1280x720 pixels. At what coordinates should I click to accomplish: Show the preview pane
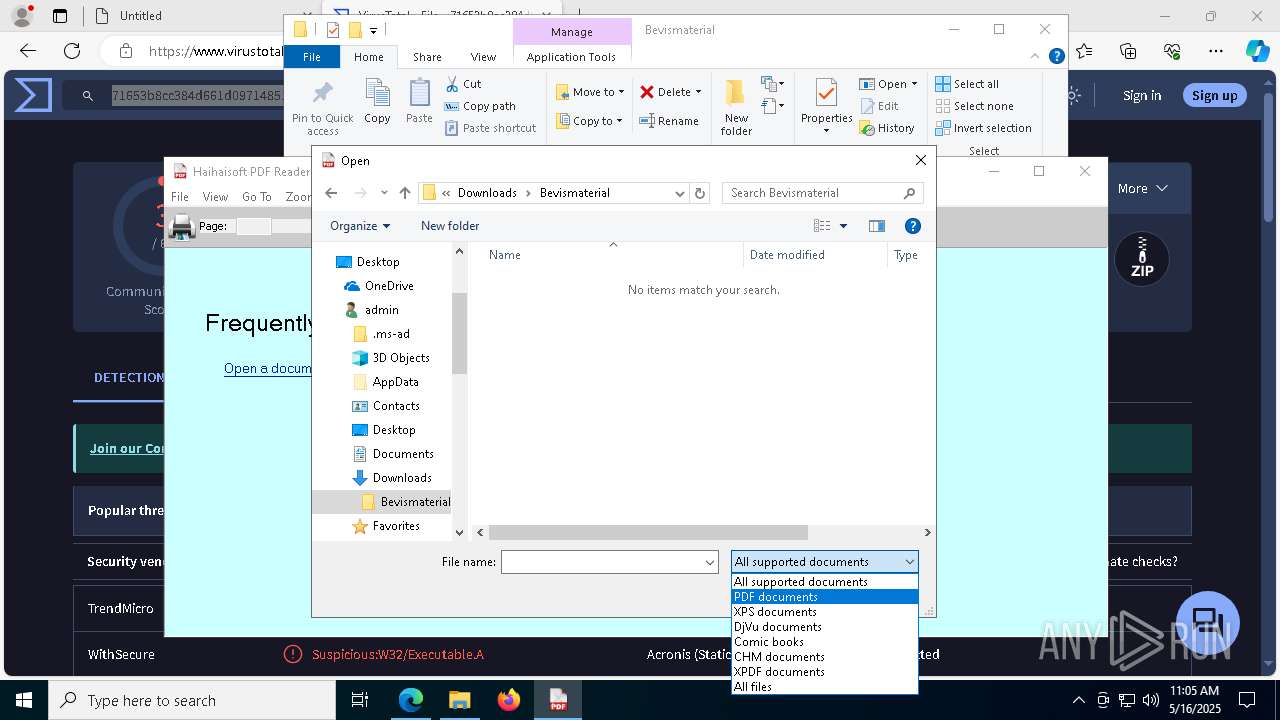coord(877,226)
